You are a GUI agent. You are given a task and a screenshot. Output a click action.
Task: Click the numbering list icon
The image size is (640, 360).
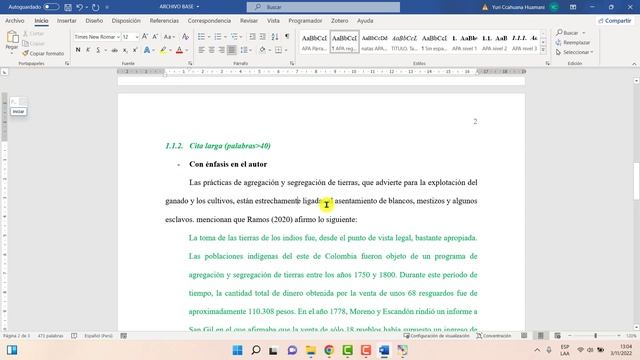click(218, 37)
